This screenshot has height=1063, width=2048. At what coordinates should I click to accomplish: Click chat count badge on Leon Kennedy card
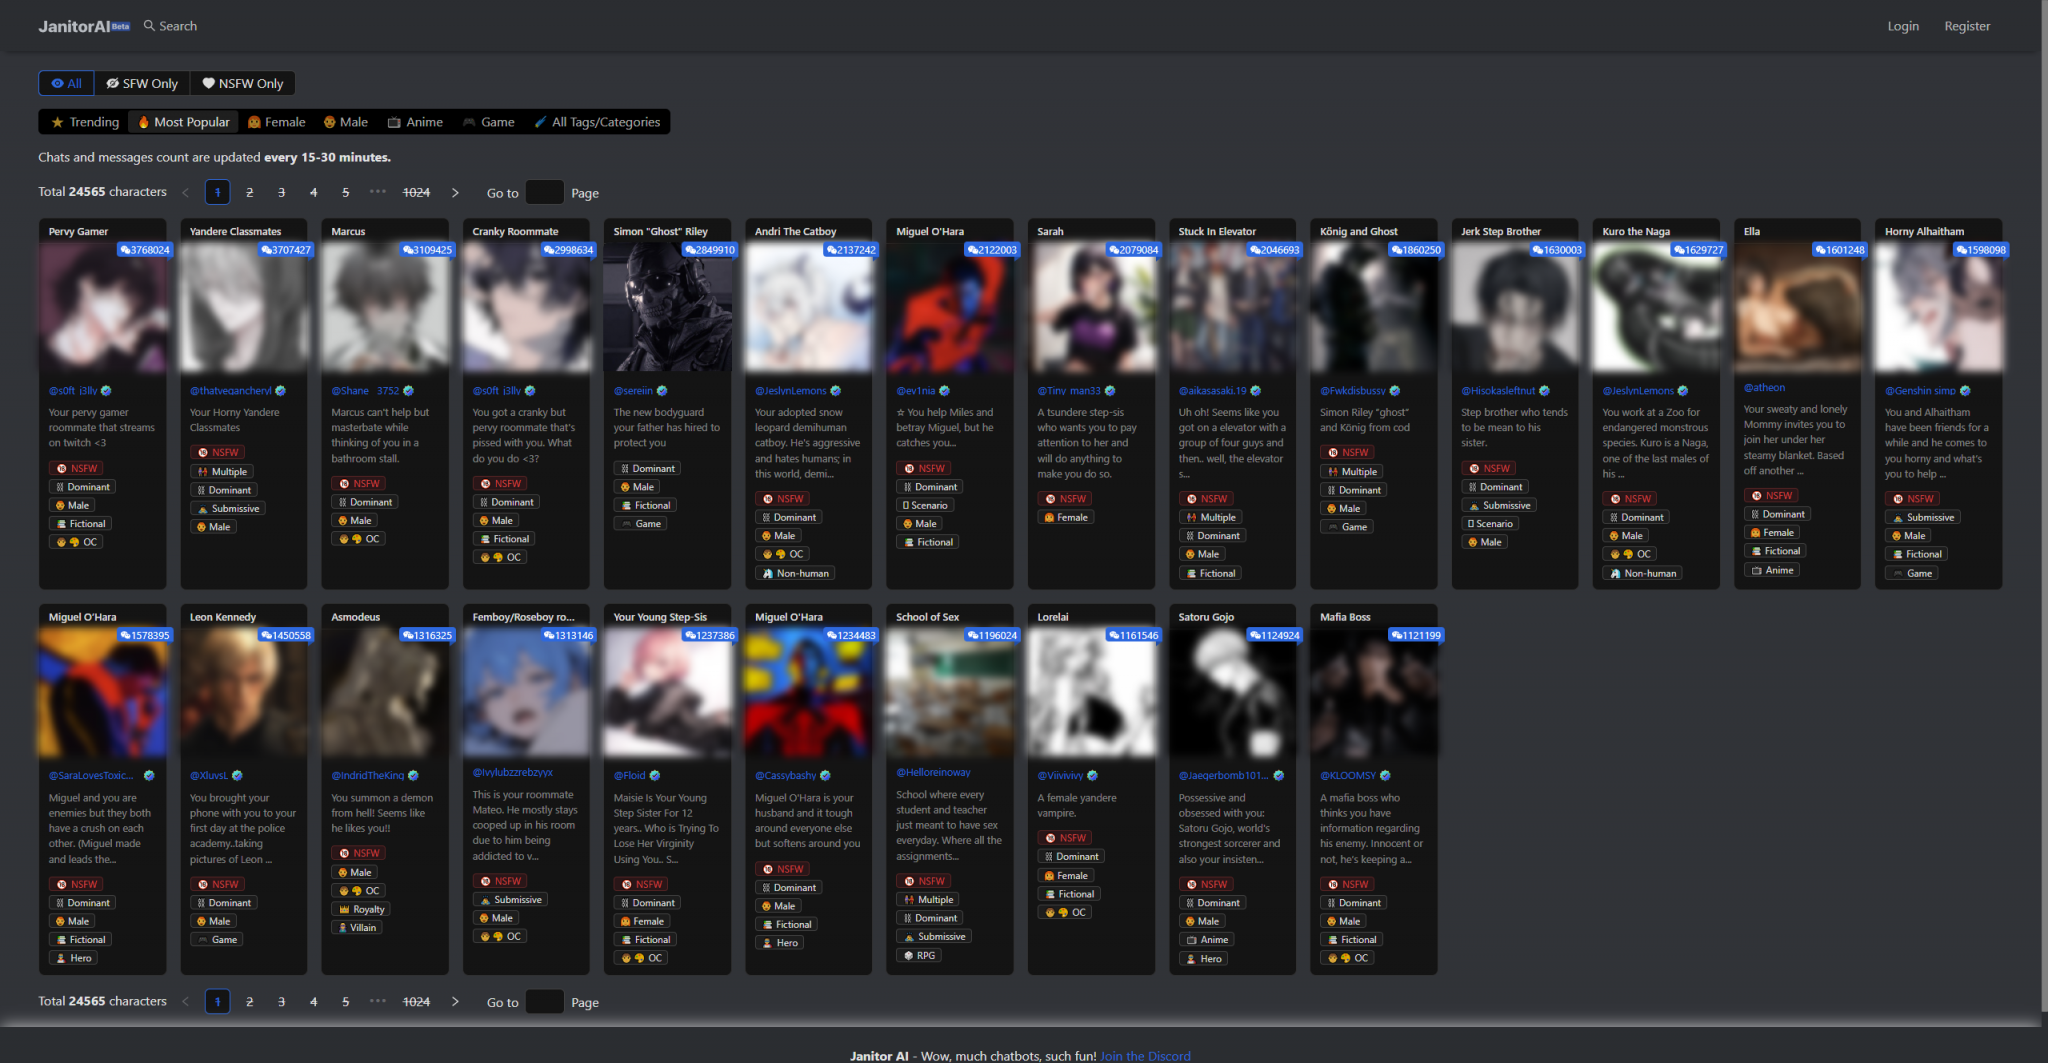[x=286, y=636]
